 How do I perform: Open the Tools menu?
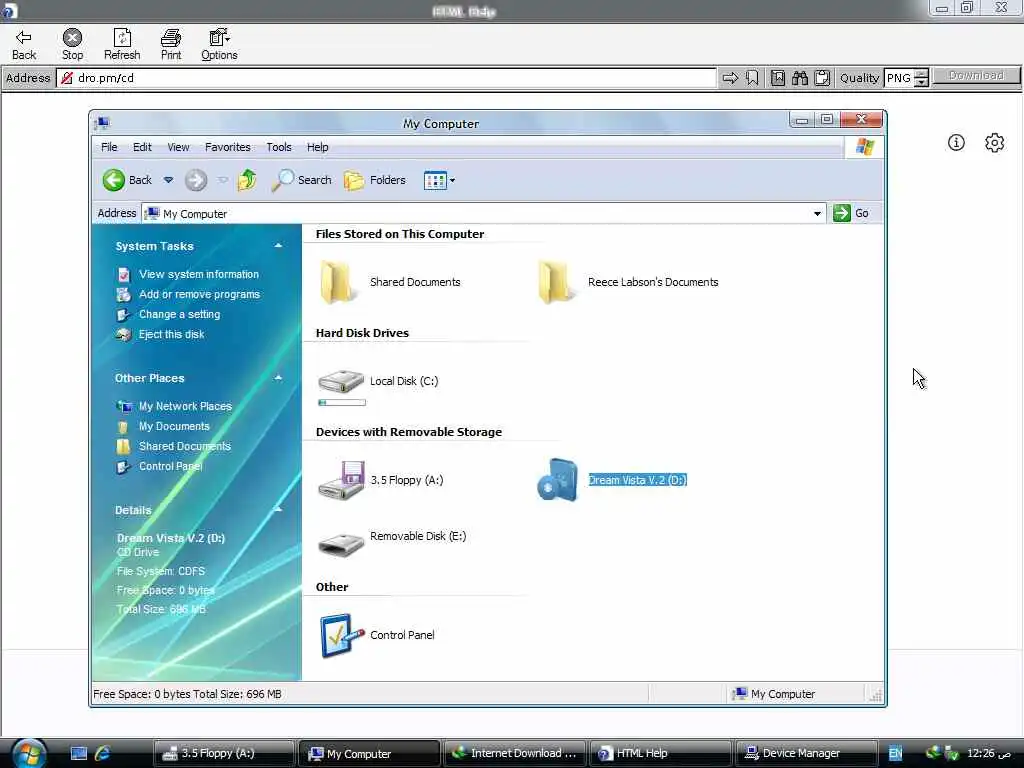click(x=279, y=147)
